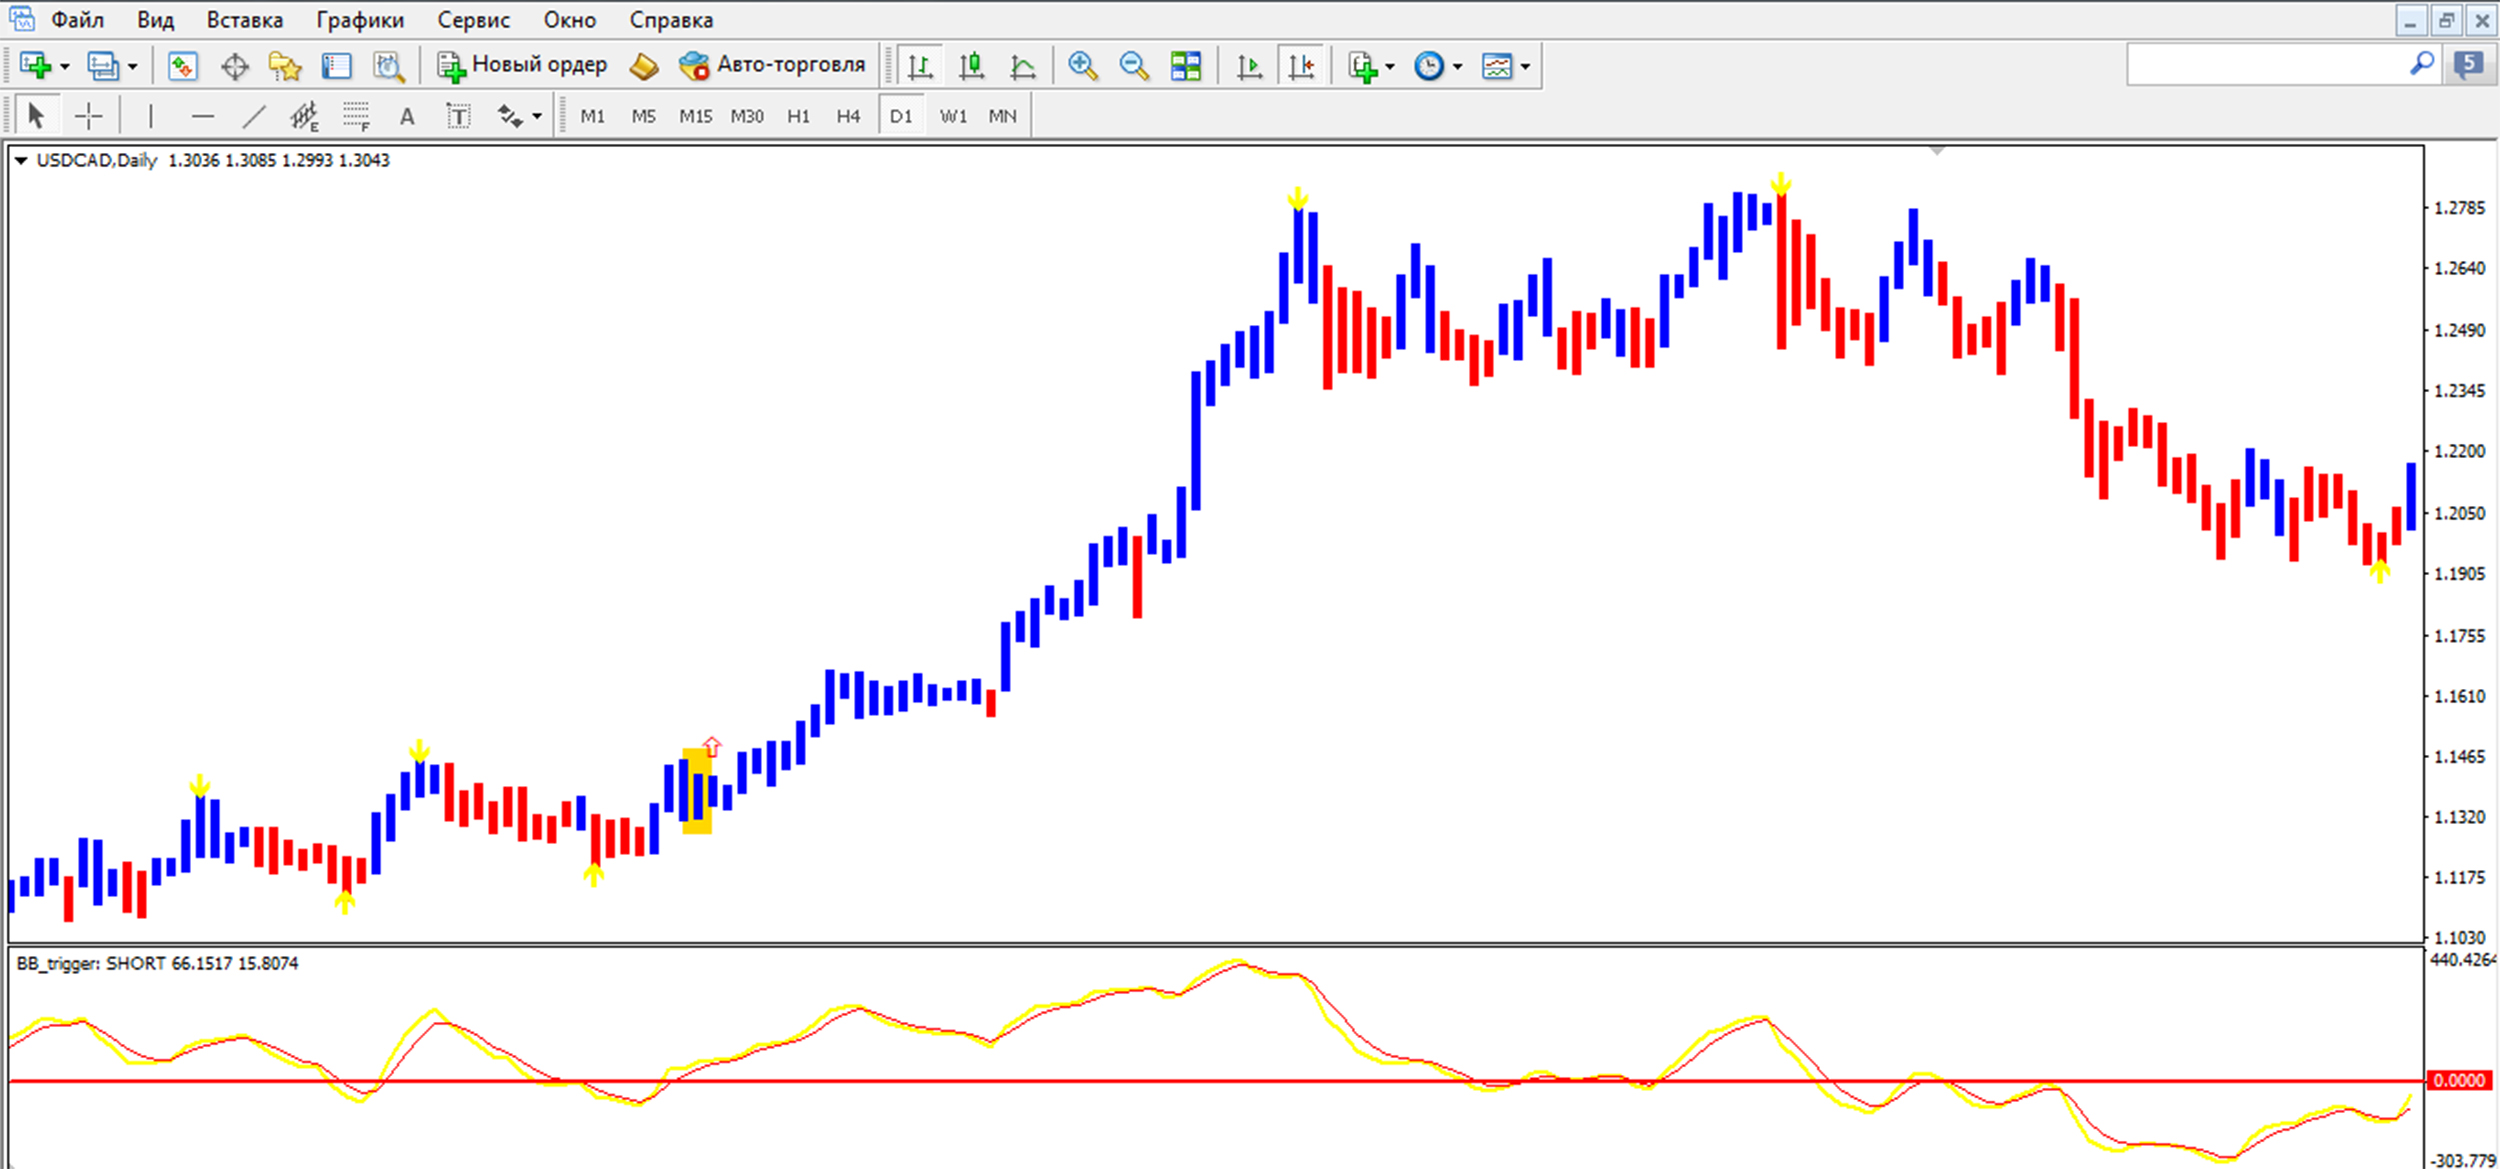Viewport: 2500px width, 1169px height.
Task: Zoom out of the chart
Action: (1134, 66)
